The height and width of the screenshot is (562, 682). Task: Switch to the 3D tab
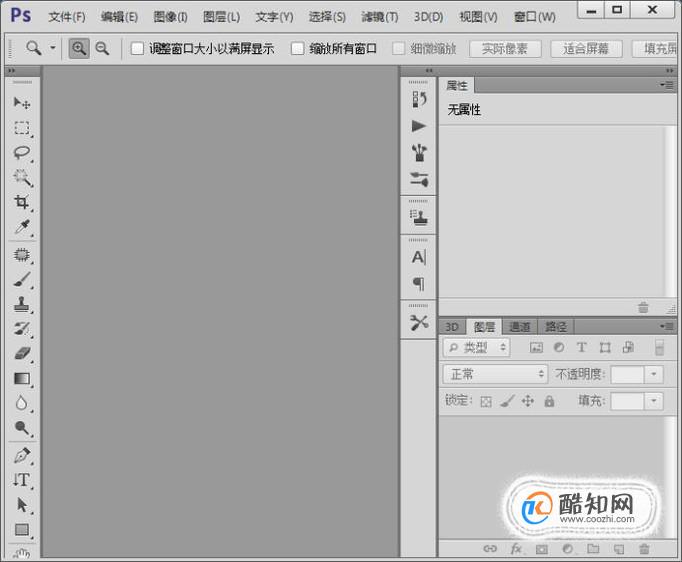tap(452, 327)
